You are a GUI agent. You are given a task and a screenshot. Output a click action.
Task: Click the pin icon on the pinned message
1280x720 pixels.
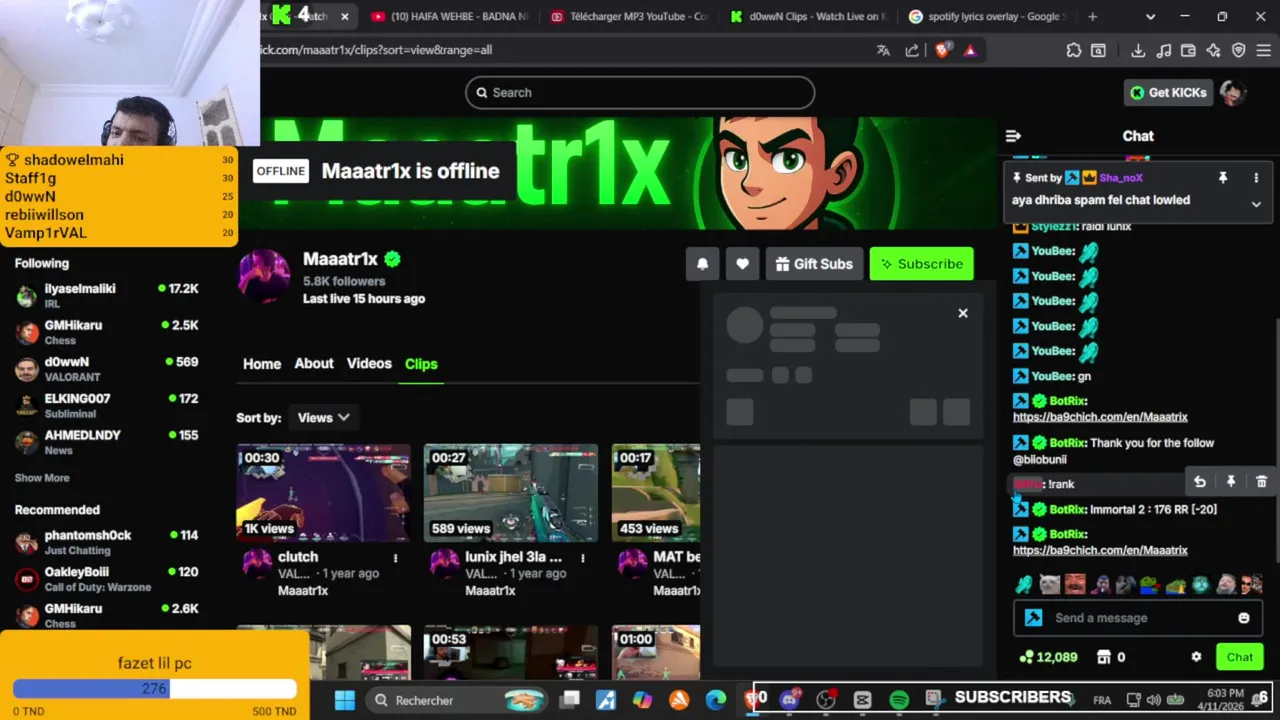(x=1222, y=178)
